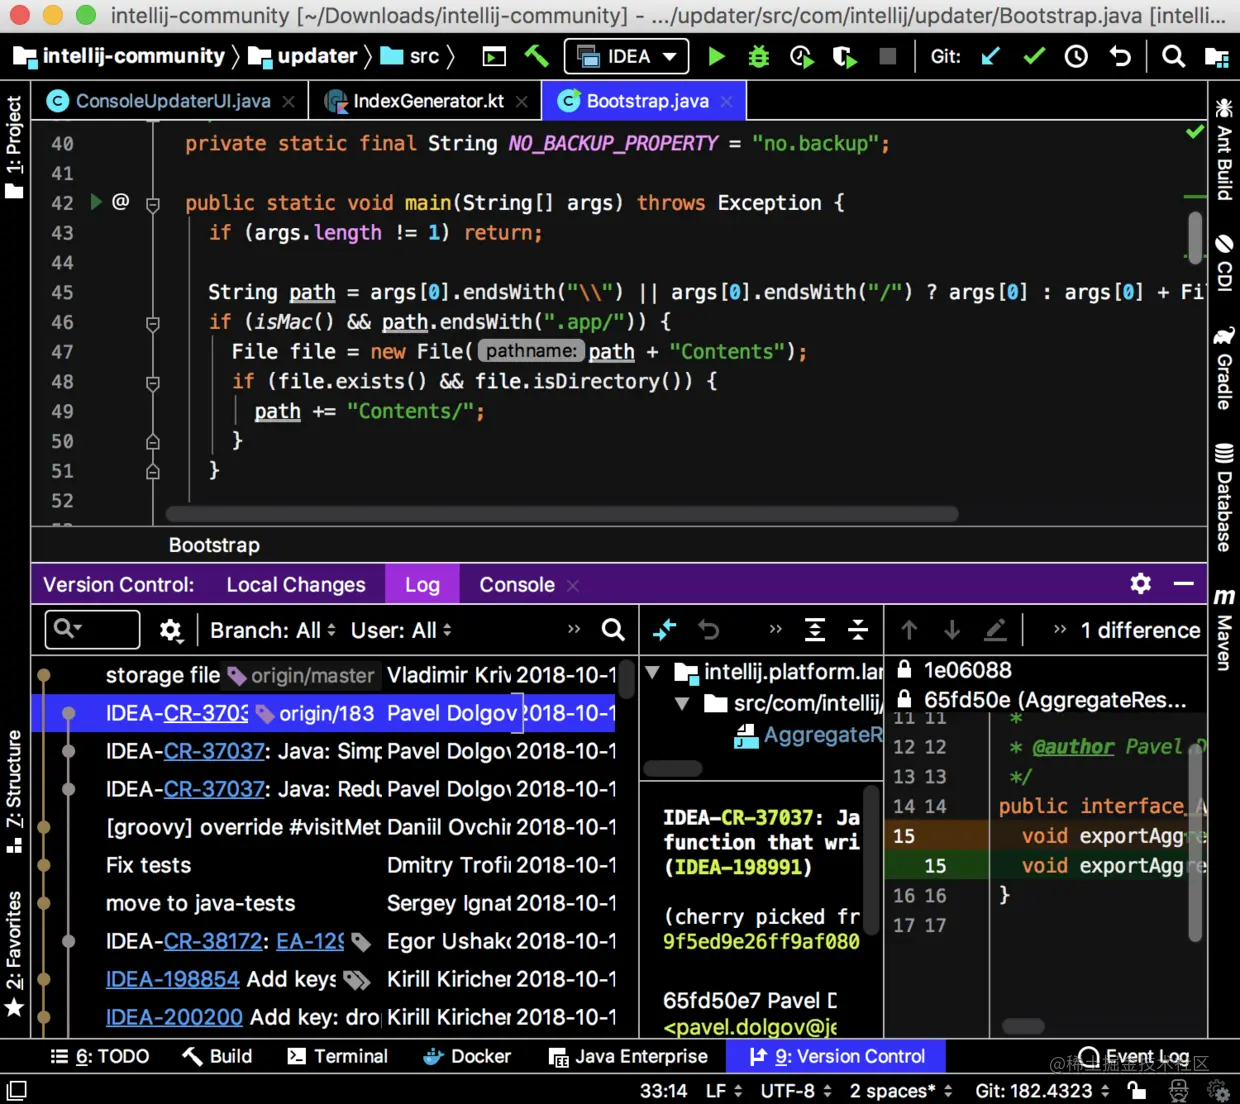
Task: Open the Console tab in Version Control
Action: coord(517,585)
